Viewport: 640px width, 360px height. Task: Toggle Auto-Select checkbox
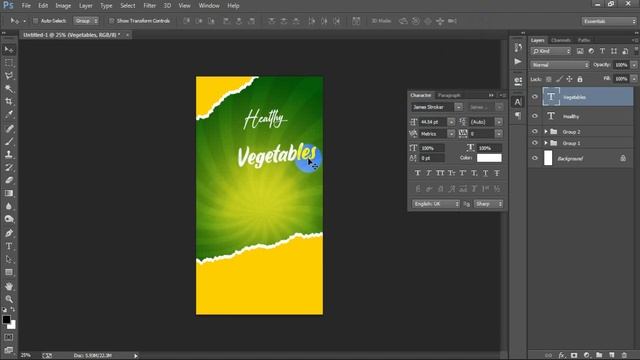pos(36,21)
